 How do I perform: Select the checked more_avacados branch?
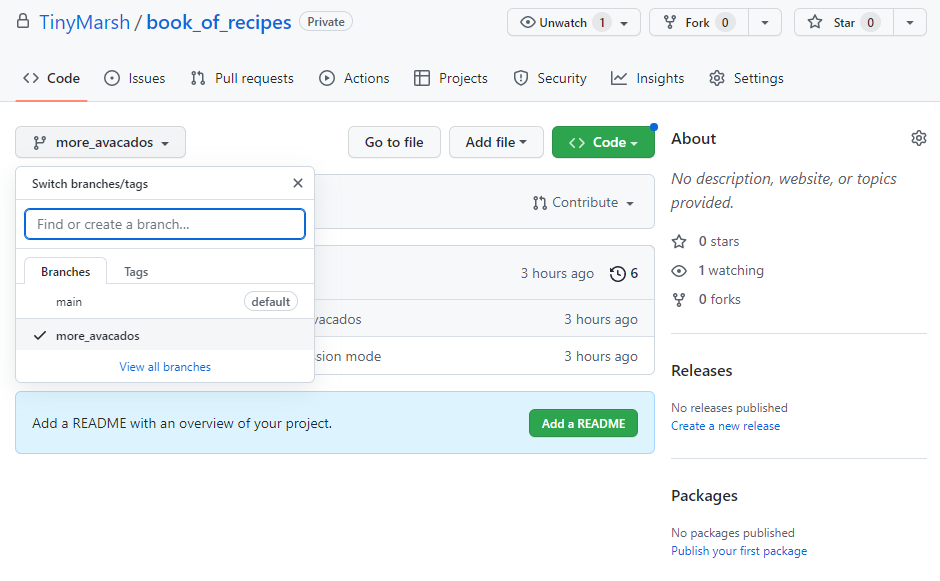[98, 336]
